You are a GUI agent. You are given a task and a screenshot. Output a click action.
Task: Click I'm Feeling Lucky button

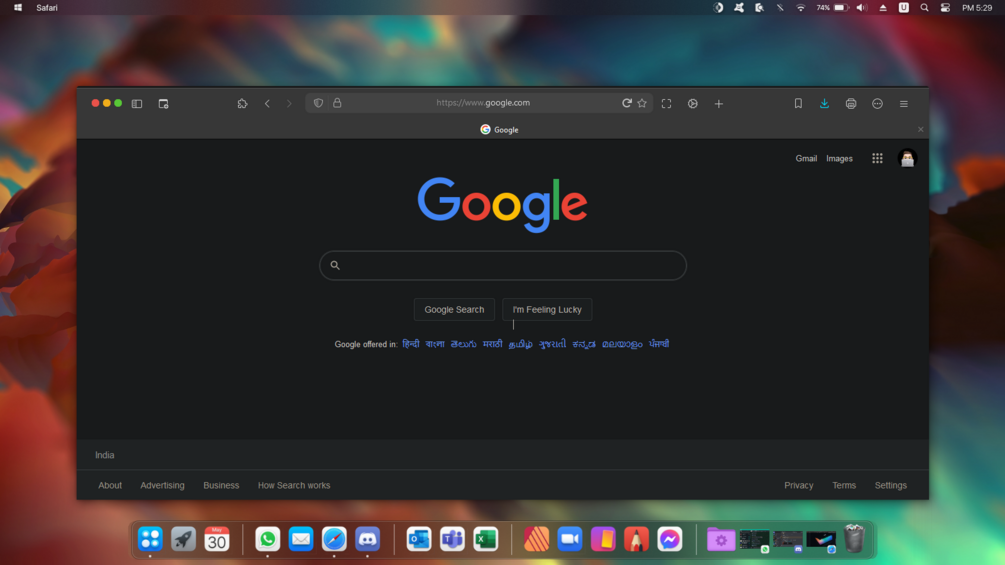547,309
